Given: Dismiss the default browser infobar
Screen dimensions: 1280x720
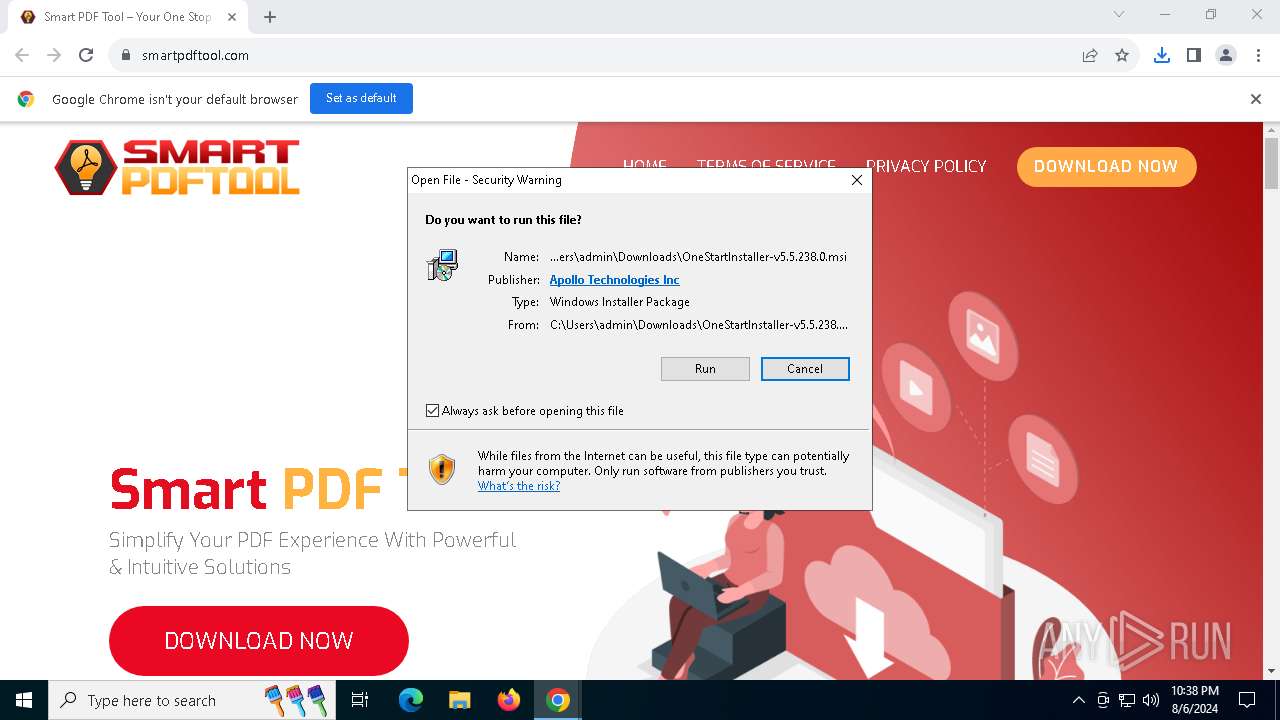Looking at the screenshot, I should pos(1255,99).
